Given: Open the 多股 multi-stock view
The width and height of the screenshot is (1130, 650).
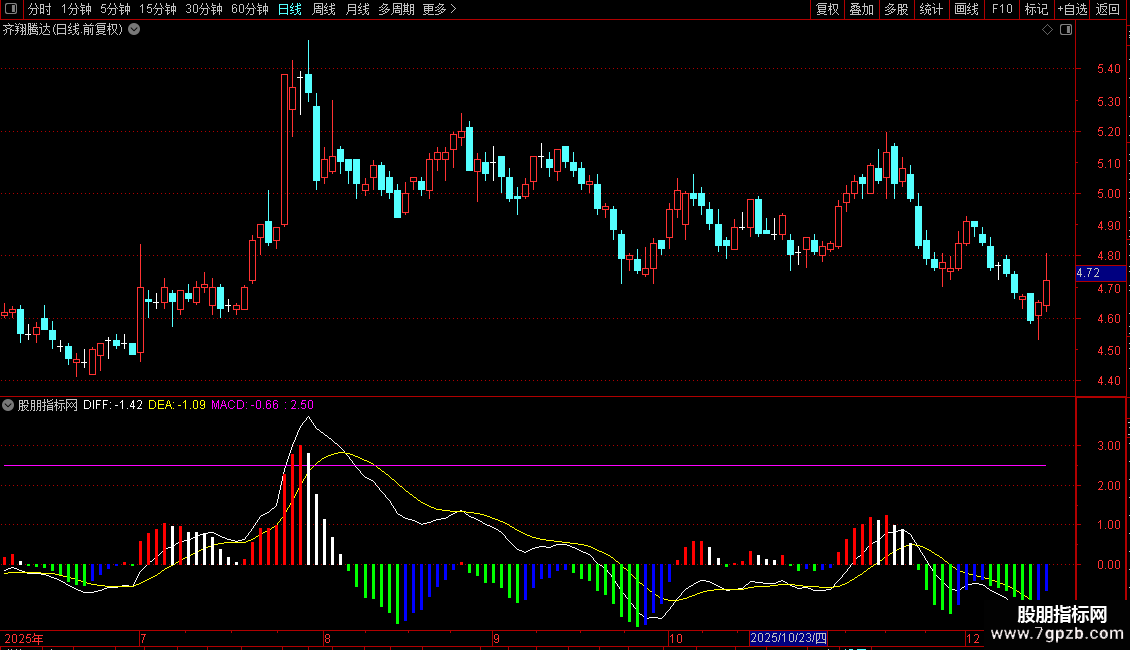Looking at the screenshot, I should 897,9.
